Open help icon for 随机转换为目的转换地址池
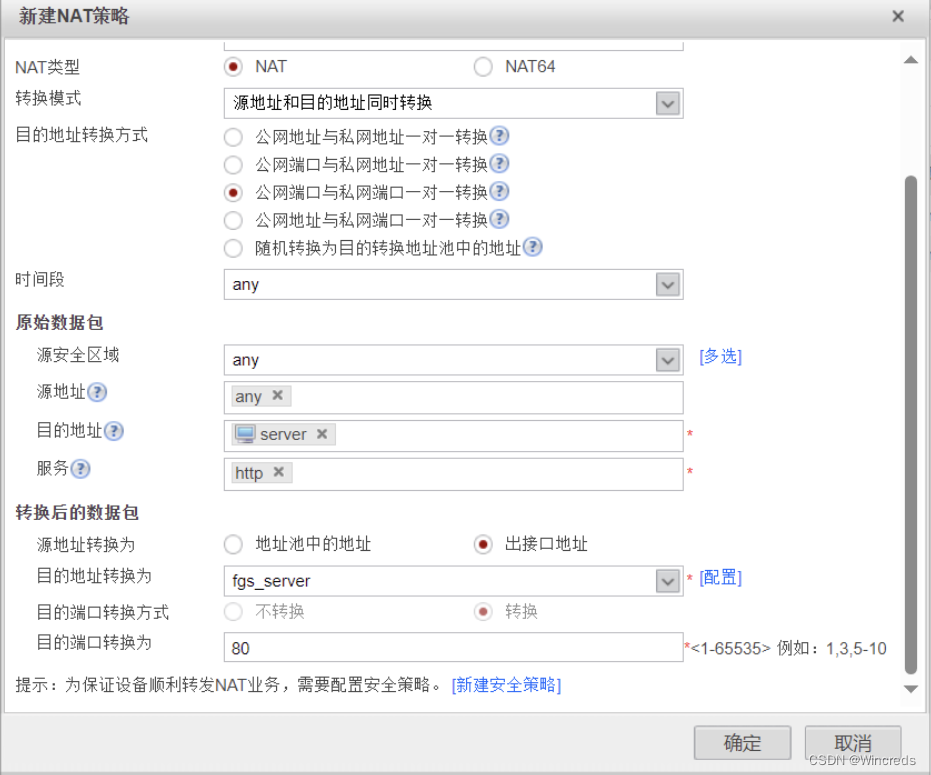This screenshot has height=775, width=931. click(533, 246)
